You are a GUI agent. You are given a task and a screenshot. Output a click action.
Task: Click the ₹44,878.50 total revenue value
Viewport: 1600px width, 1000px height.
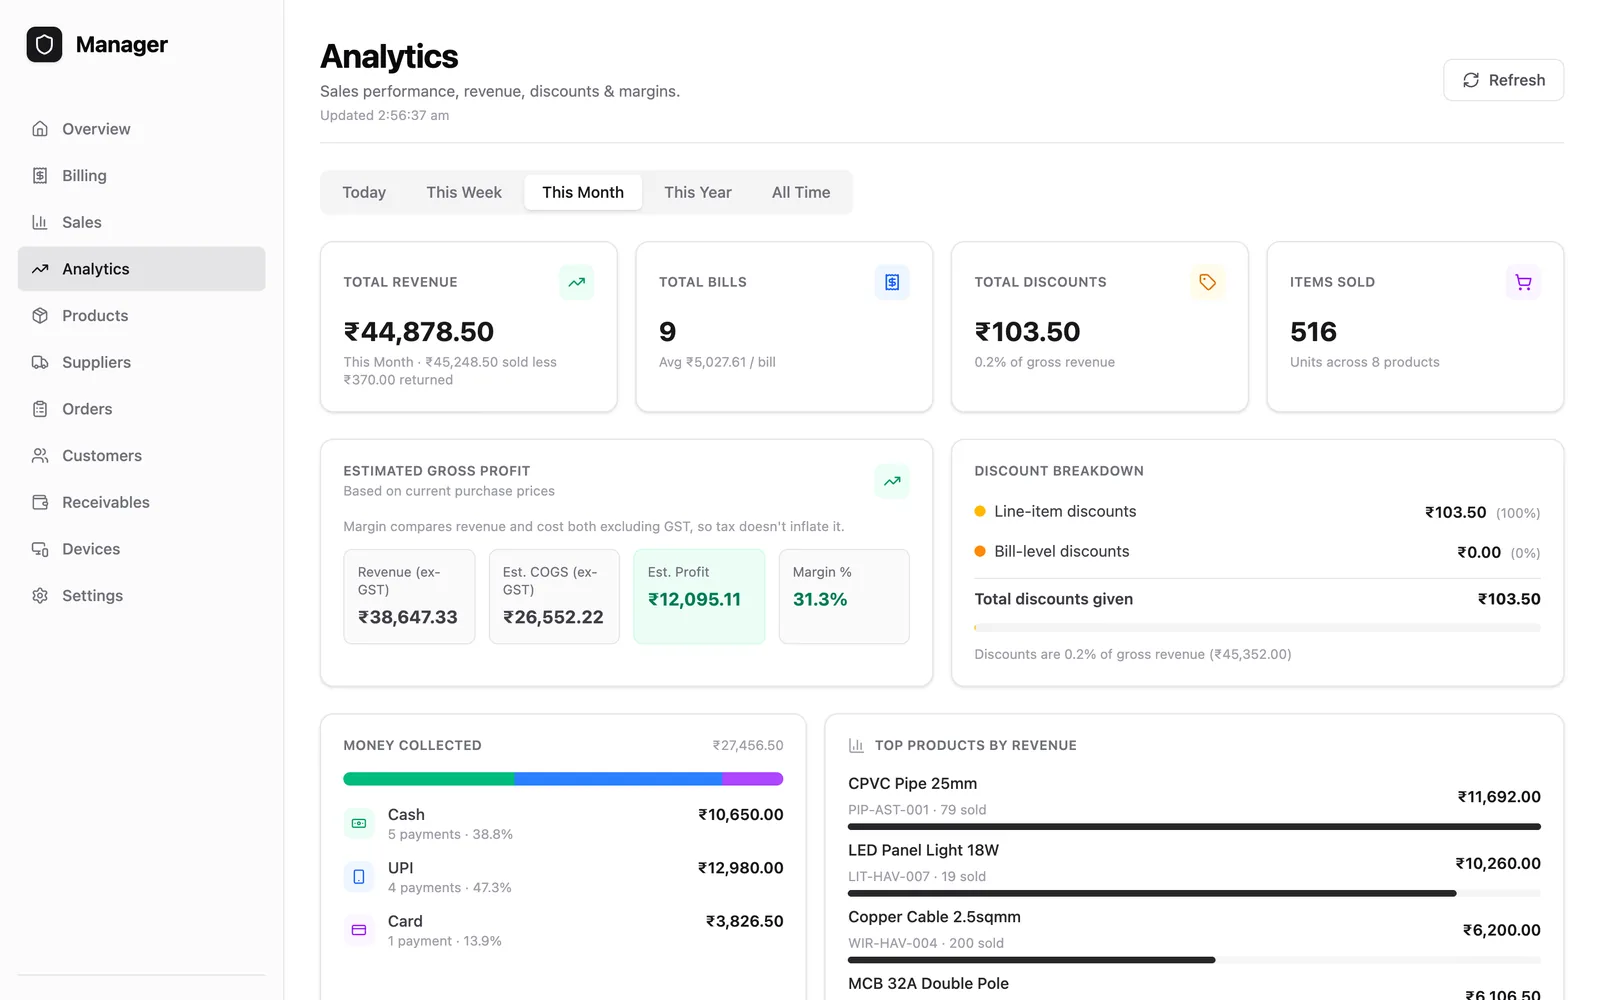tap(419, 332)
